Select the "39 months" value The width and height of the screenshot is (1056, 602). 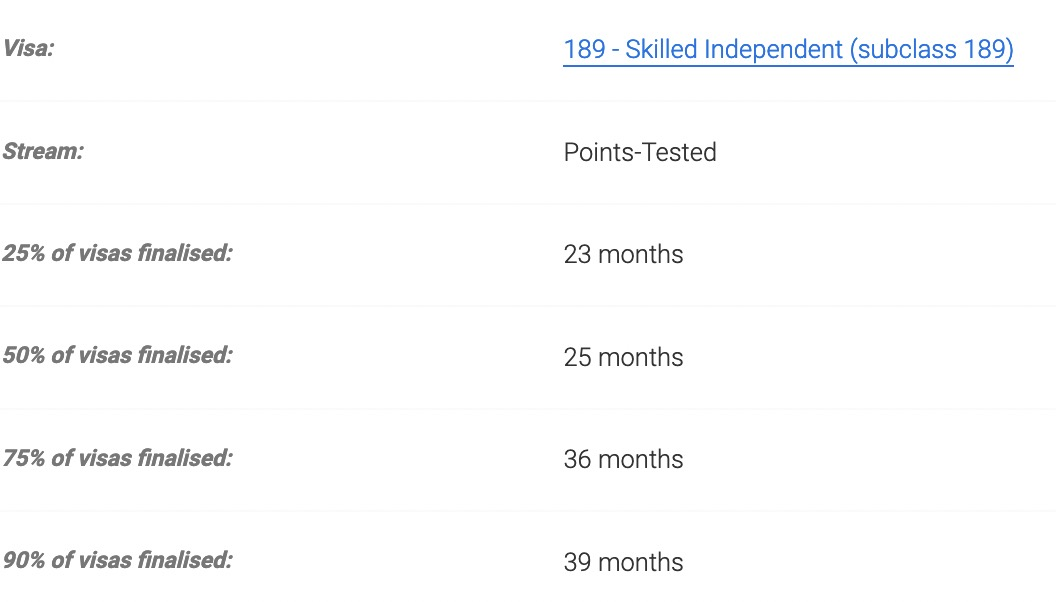[x=623, y=562]
